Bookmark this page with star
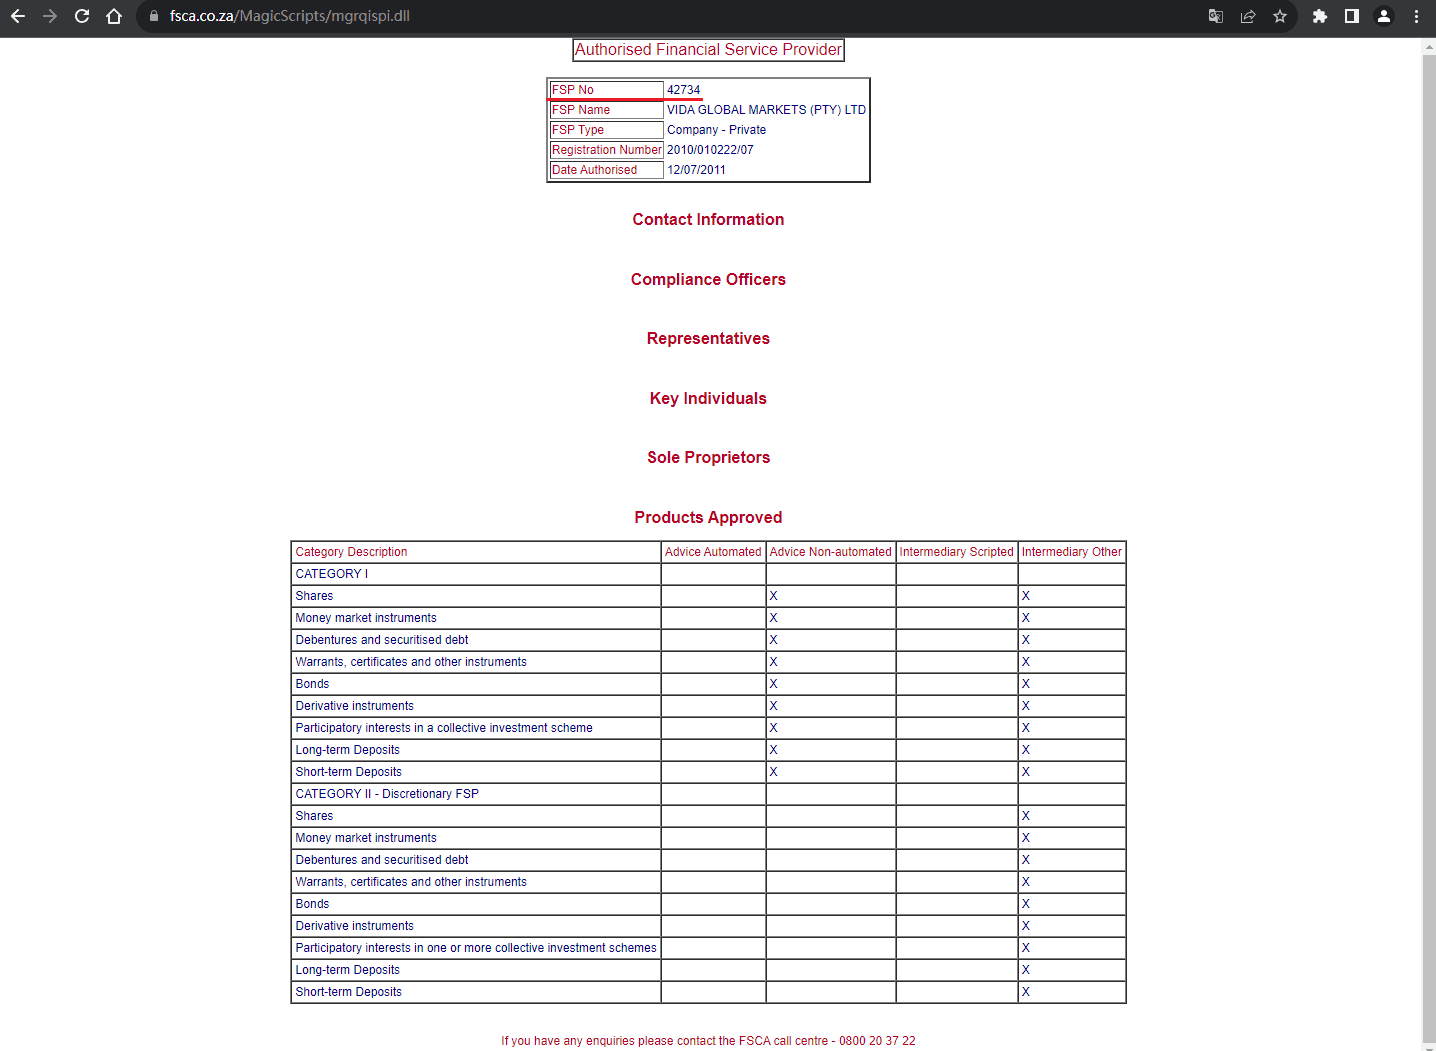This screenshot has width=1436, height=1051. tap(1280, 16)
